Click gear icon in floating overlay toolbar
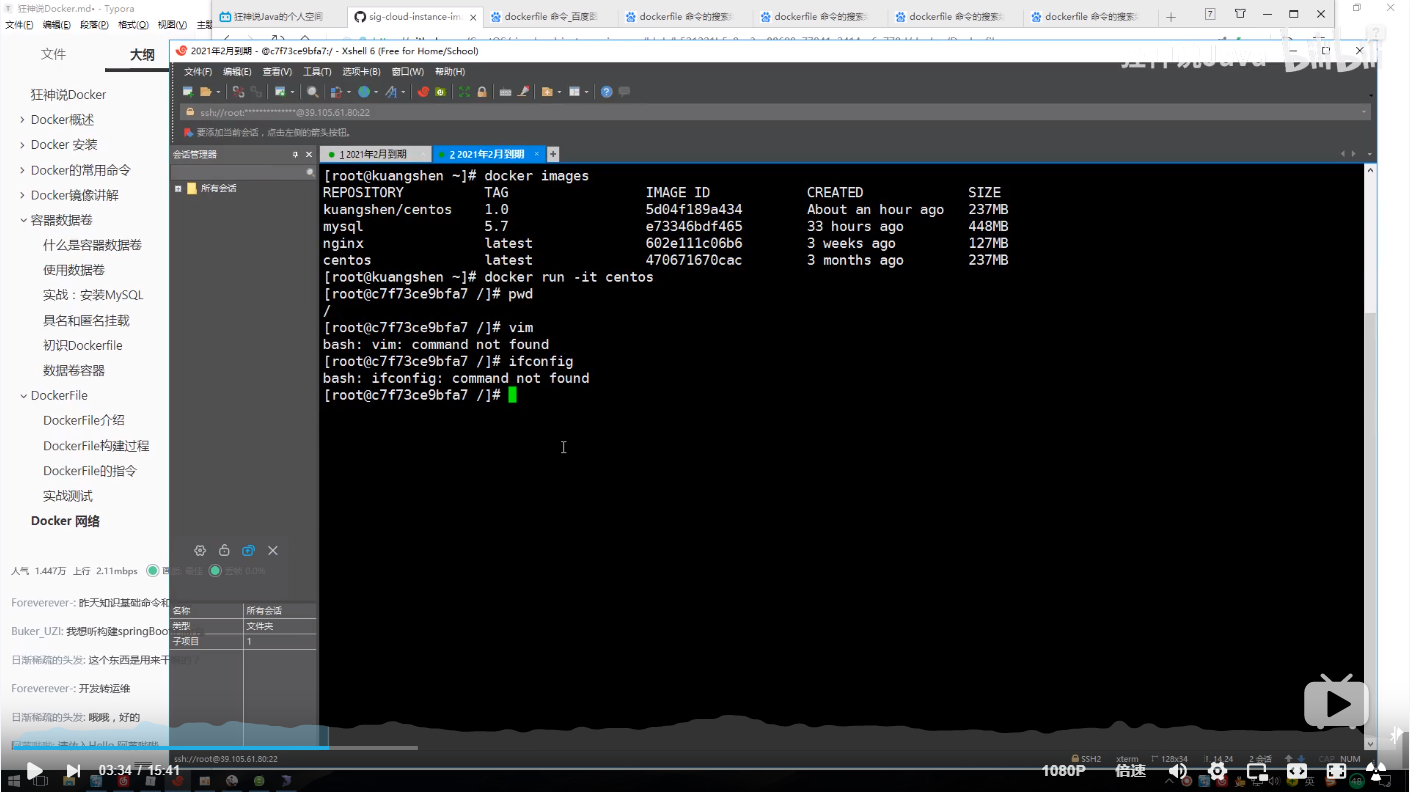 coord(200,551)
